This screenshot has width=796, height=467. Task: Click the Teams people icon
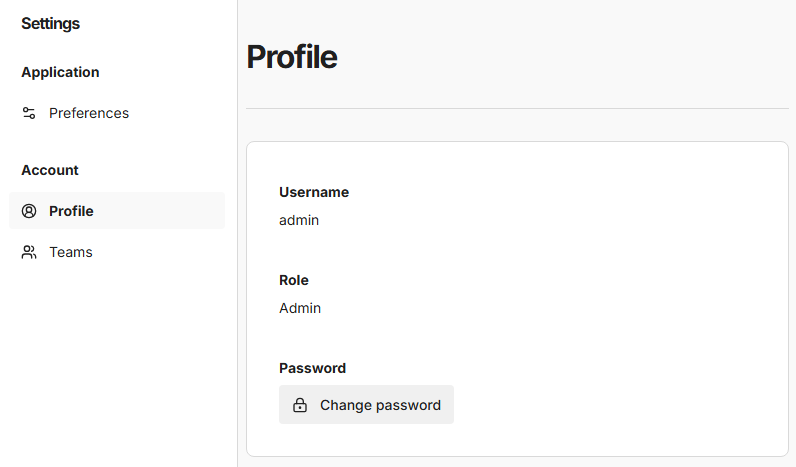click(x=29, y=252)
